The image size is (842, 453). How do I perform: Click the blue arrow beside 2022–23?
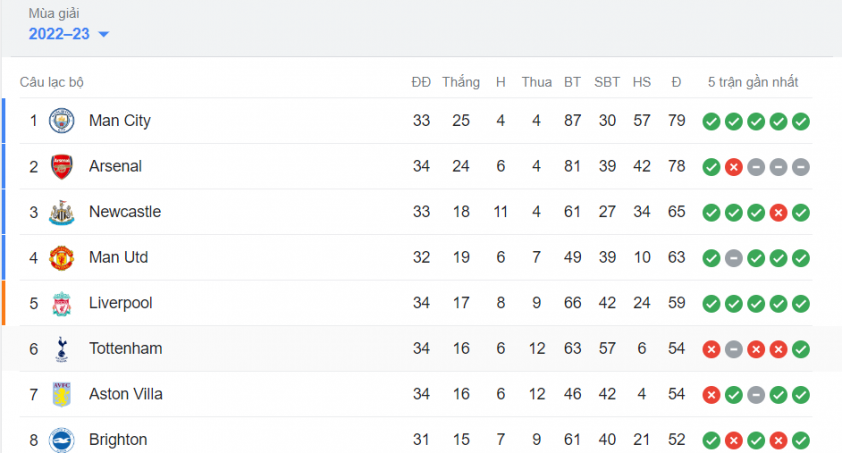[104, 34]
